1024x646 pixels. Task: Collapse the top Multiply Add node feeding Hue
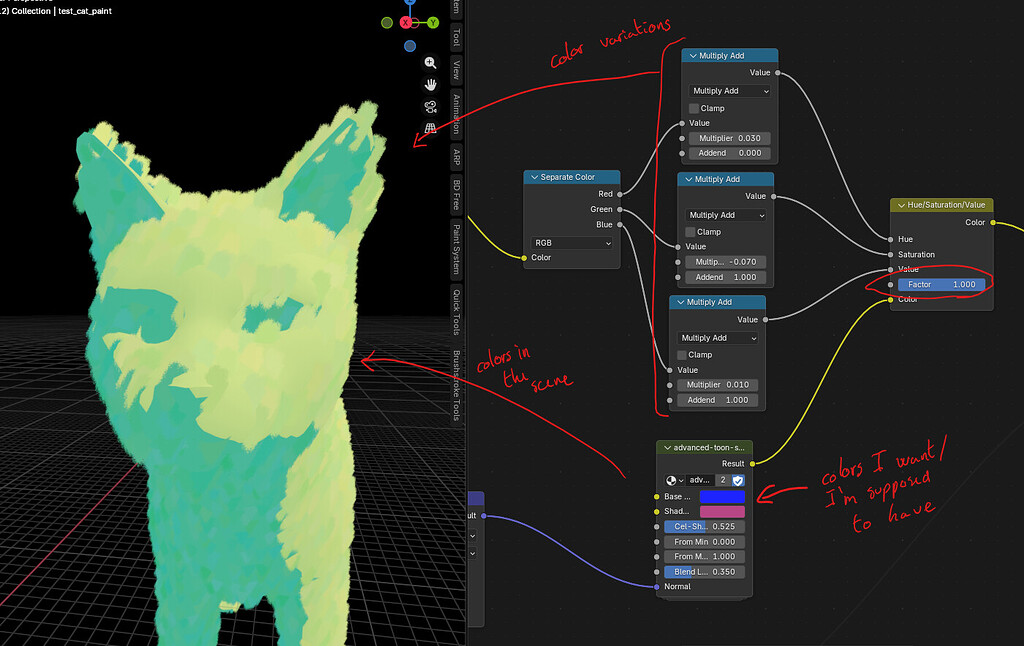pyautogui.click(x=693, y=56)
